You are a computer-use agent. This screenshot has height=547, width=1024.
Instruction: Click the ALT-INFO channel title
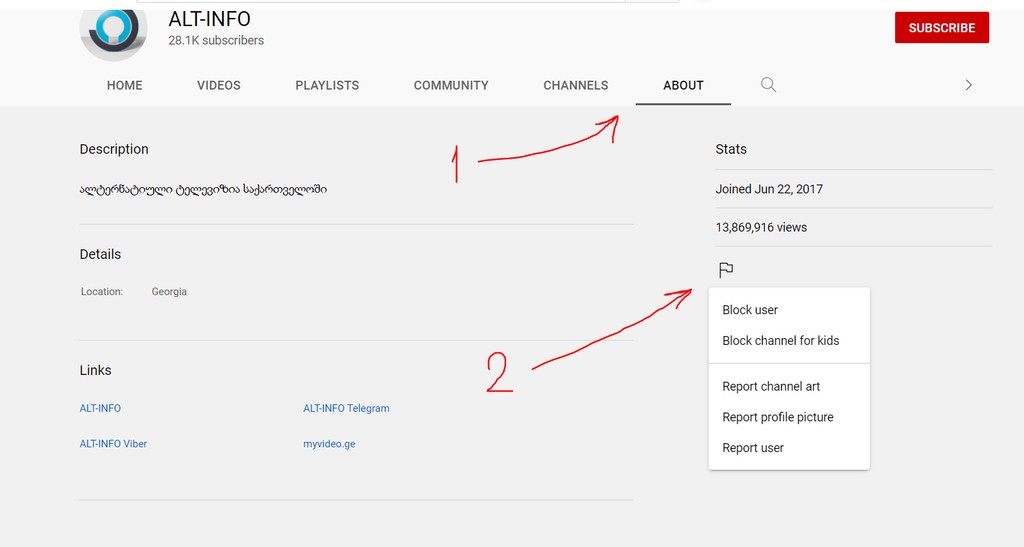pyautogui.click(x=210, y=19)
